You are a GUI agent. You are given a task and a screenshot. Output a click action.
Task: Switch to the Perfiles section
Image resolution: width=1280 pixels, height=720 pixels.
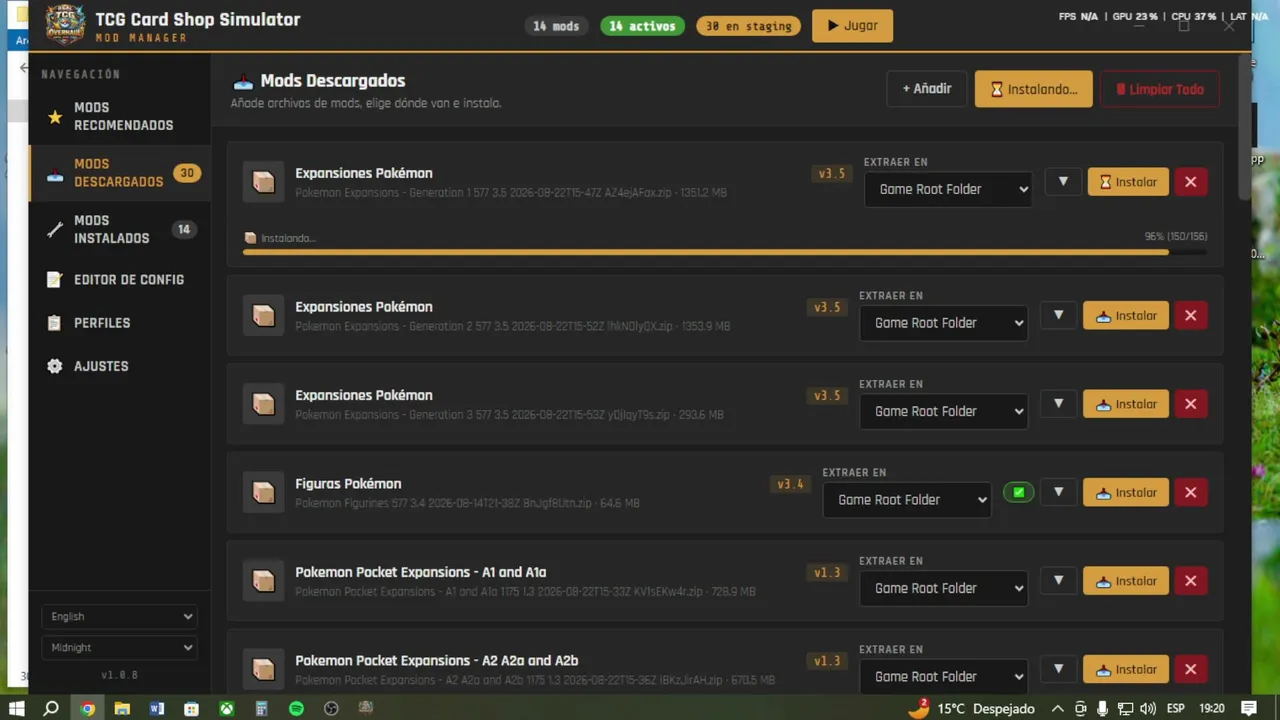[x=120, y=323]
